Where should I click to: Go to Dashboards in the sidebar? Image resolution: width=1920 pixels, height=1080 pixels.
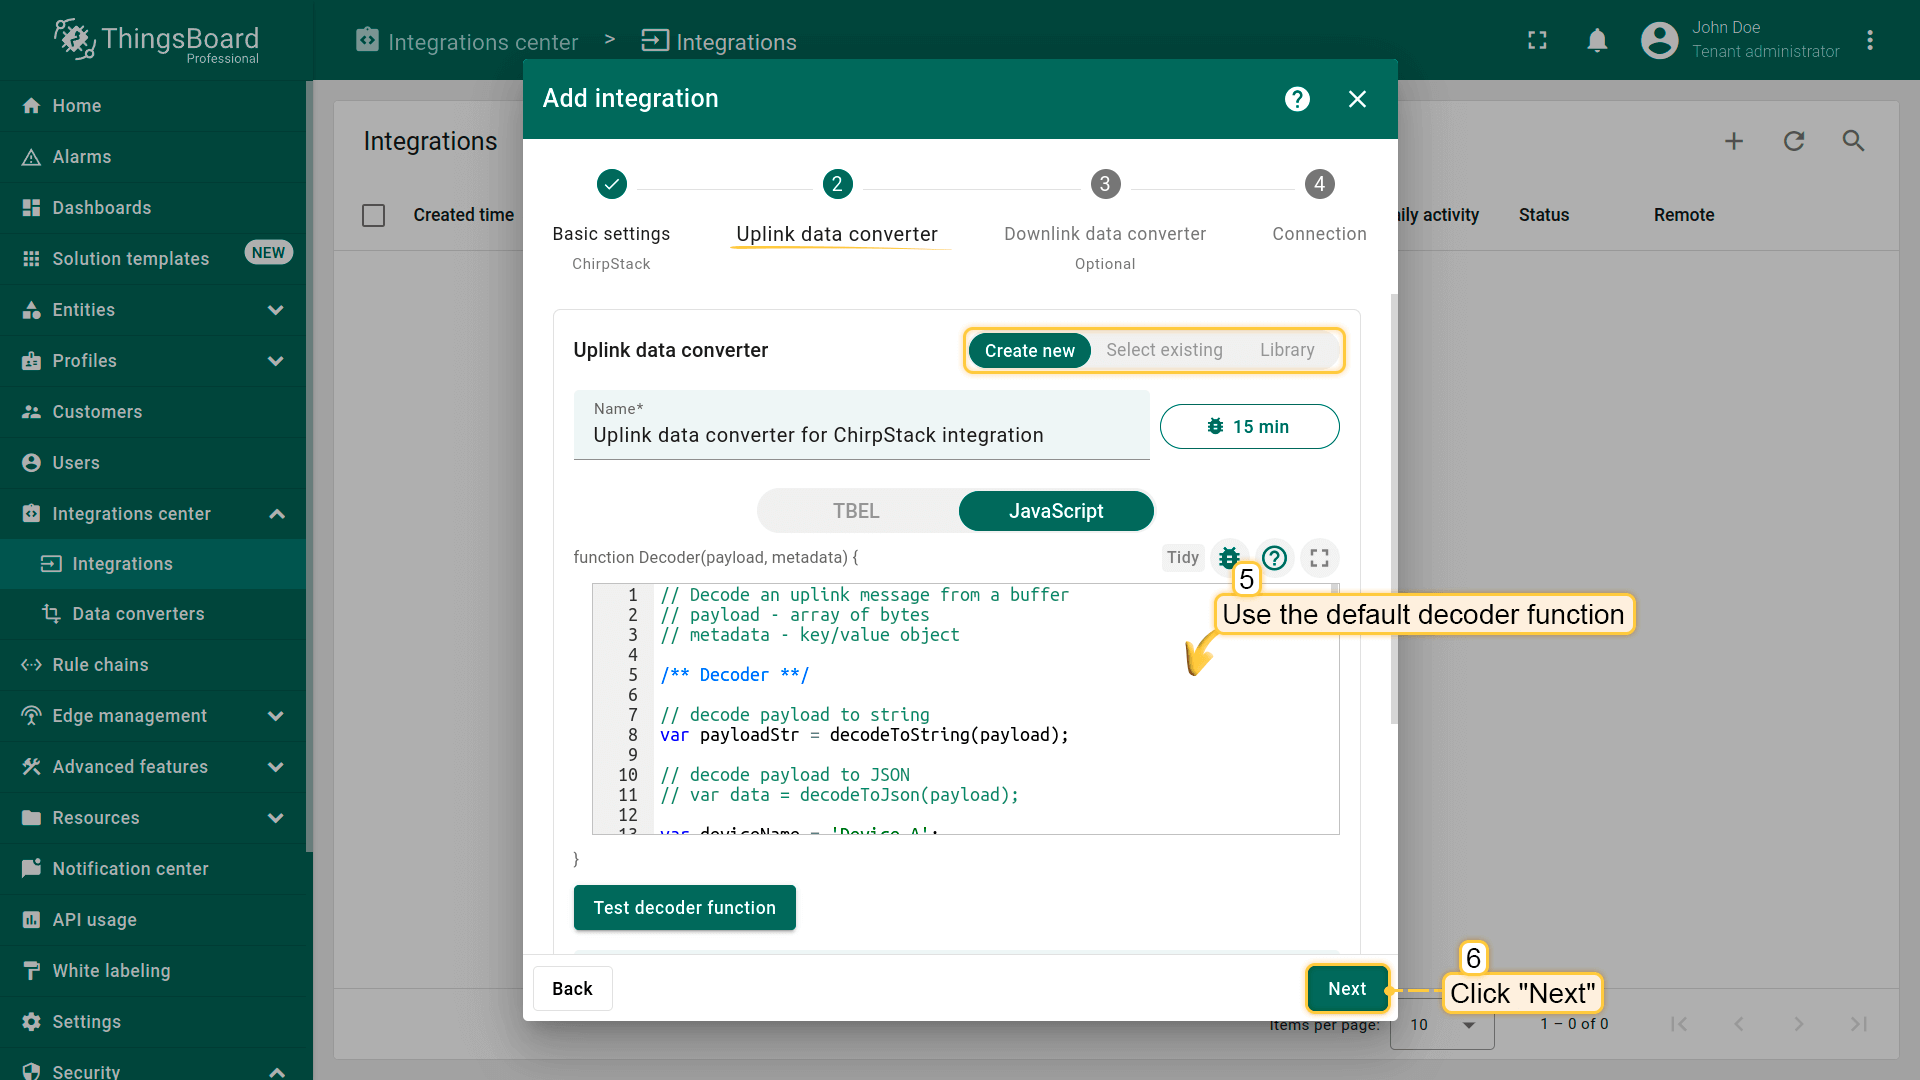pos(153,208)
